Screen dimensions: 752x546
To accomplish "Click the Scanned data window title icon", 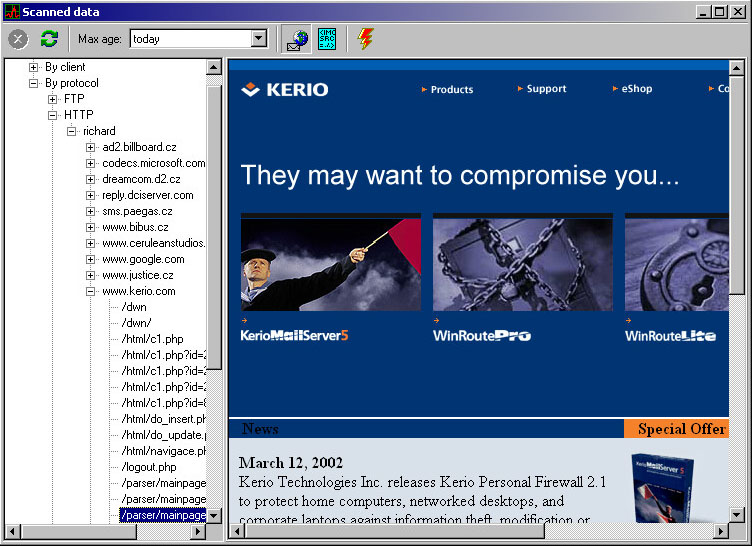I will pos(12,12).
